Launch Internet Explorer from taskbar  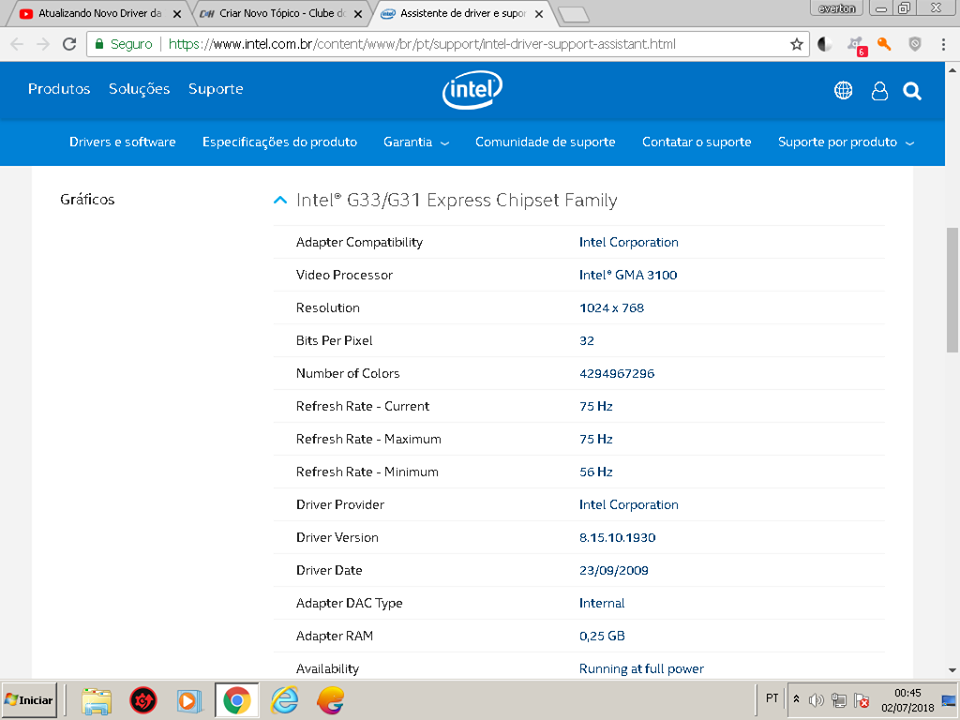285,700
